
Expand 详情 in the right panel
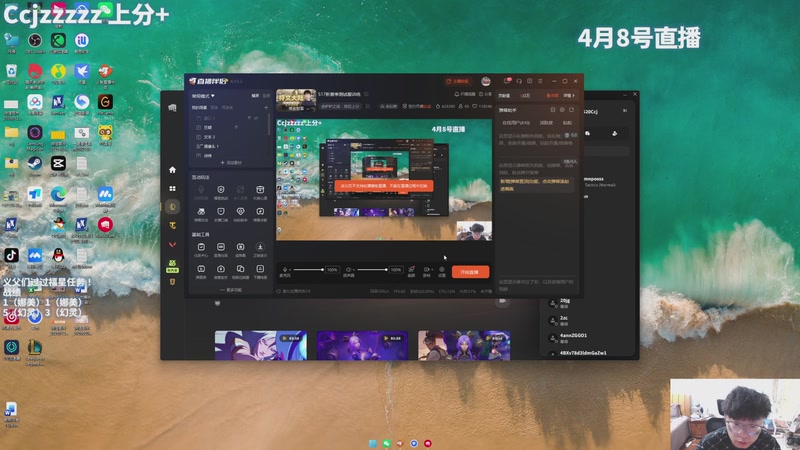(569, 95)
